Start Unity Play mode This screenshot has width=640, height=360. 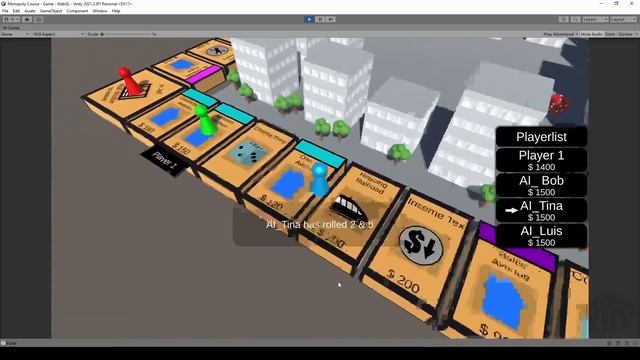309,19
